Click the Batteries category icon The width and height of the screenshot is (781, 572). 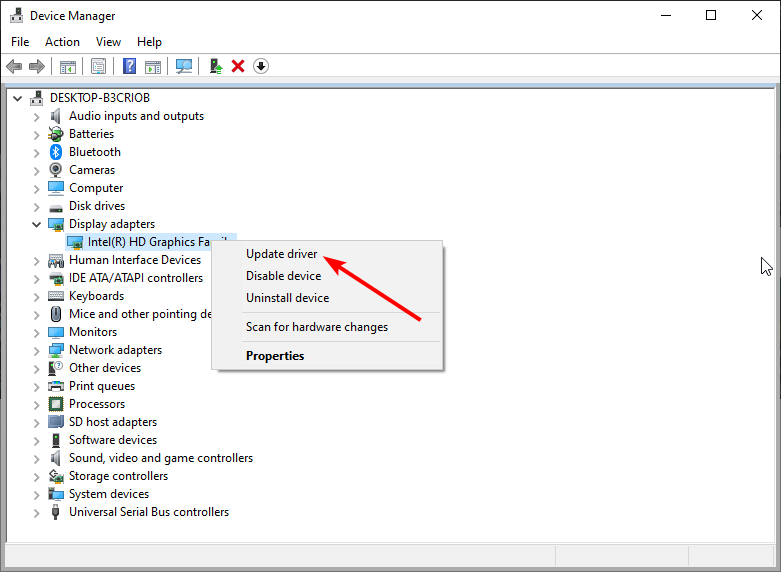(x=56, y=134)
